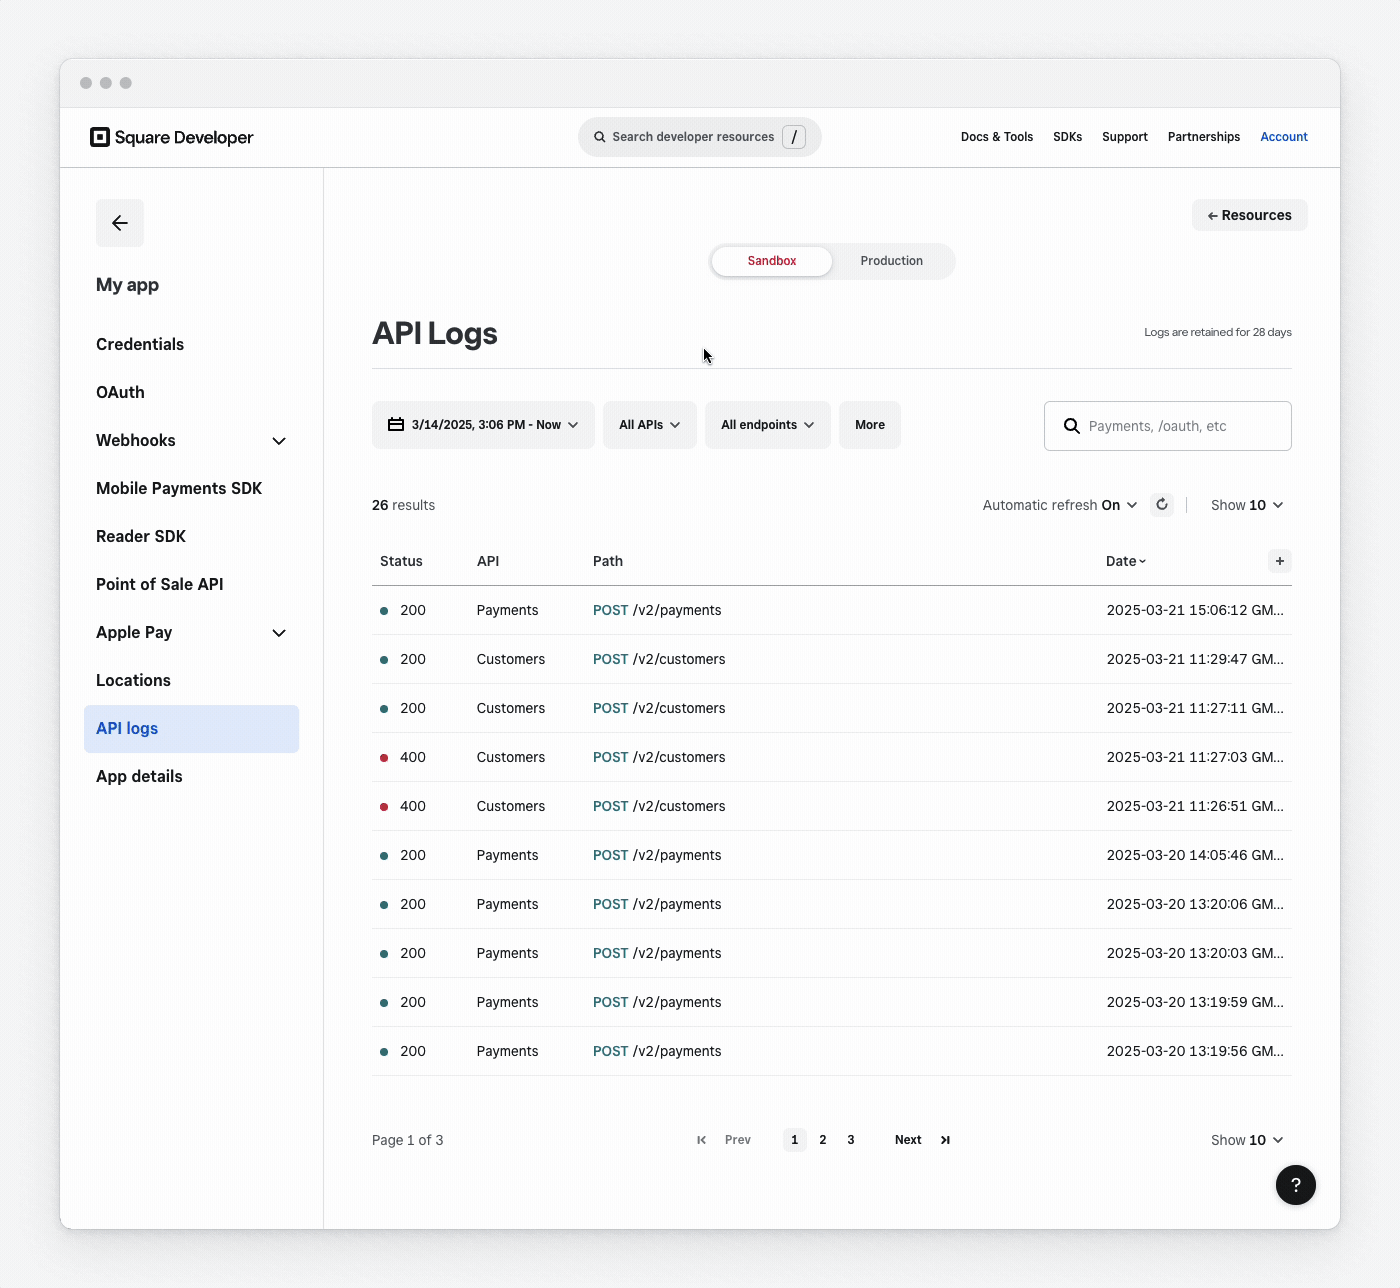Open log row dated 2025-03-20 14:05:46

click(x=832, y=855)
